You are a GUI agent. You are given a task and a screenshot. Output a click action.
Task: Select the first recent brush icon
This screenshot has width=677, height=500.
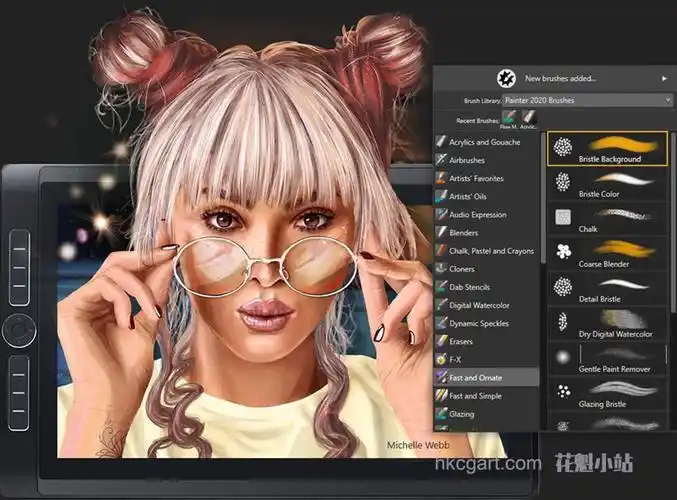(x=510, y=119)
